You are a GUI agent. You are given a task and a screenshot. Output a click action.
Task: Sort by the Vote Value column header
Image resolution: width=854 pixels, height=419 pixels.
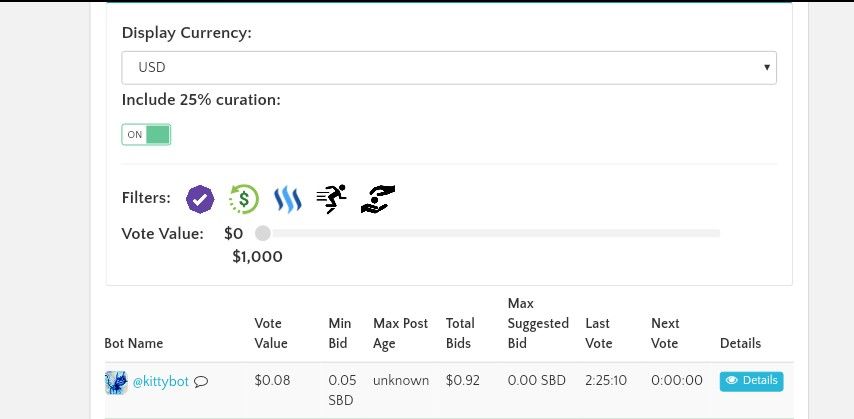pos(271,333)
